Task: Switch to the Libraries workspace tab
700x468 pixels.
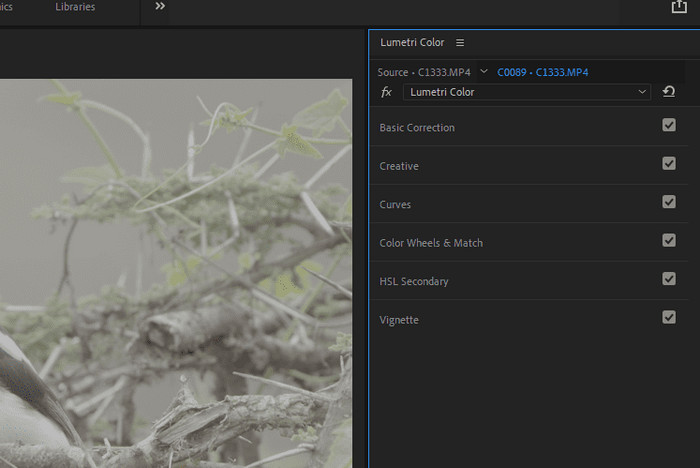Action: (x=75, y=7)
